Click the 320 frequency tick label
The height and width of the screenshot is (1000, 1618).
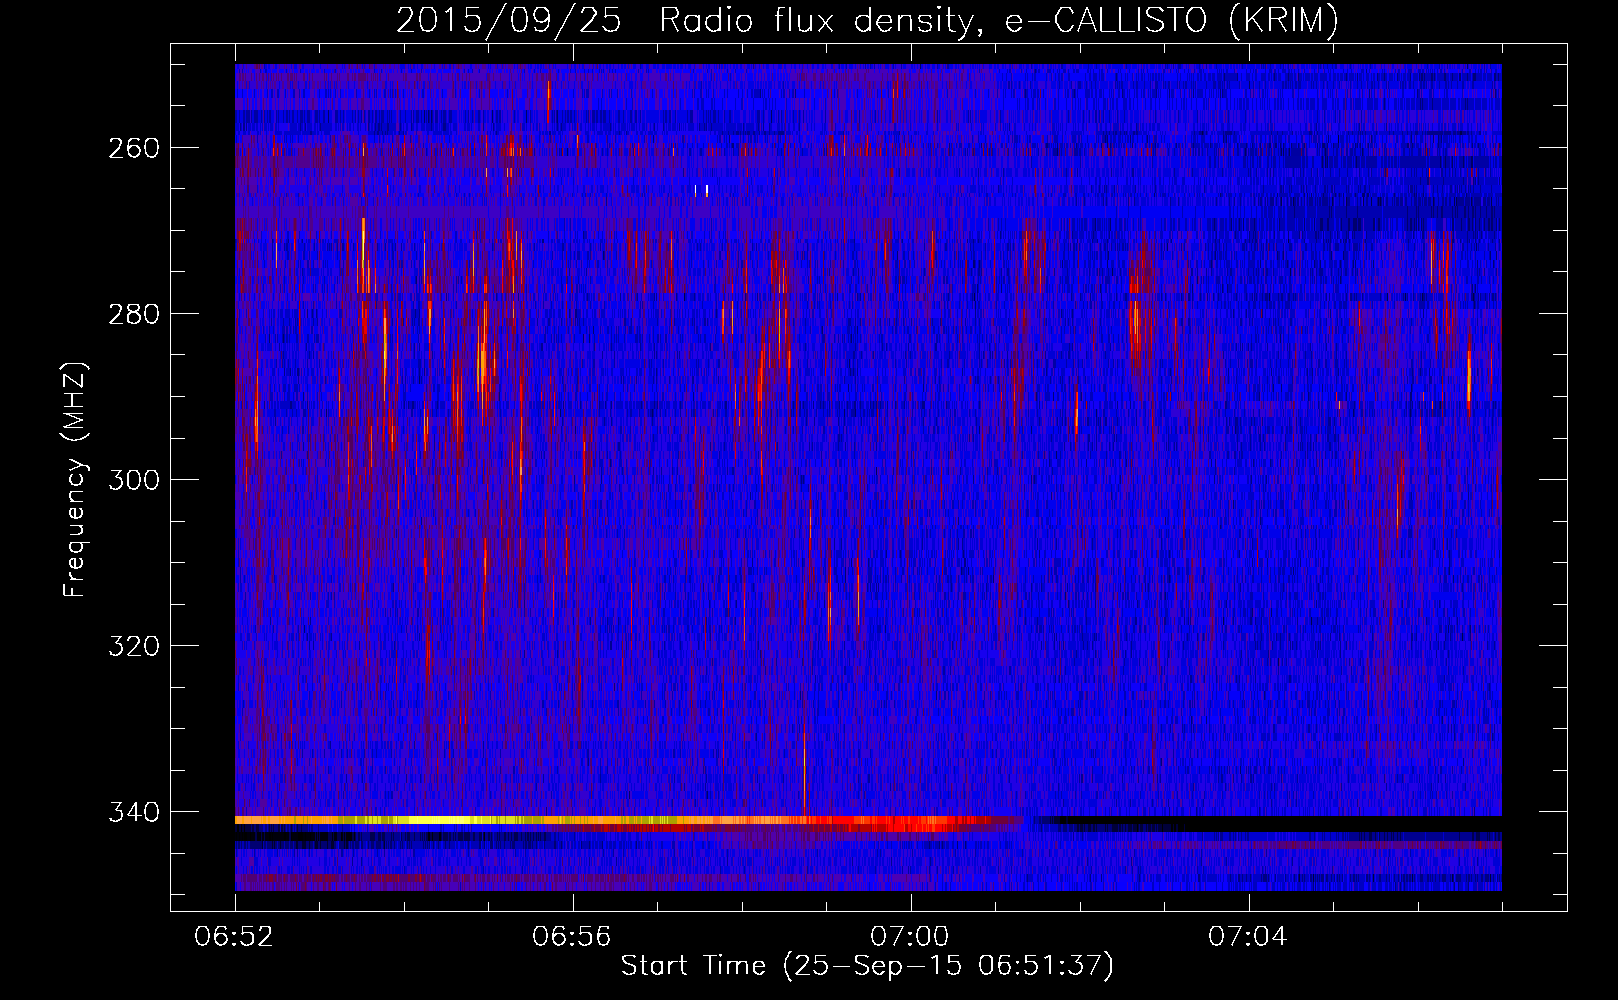(132, 646)
